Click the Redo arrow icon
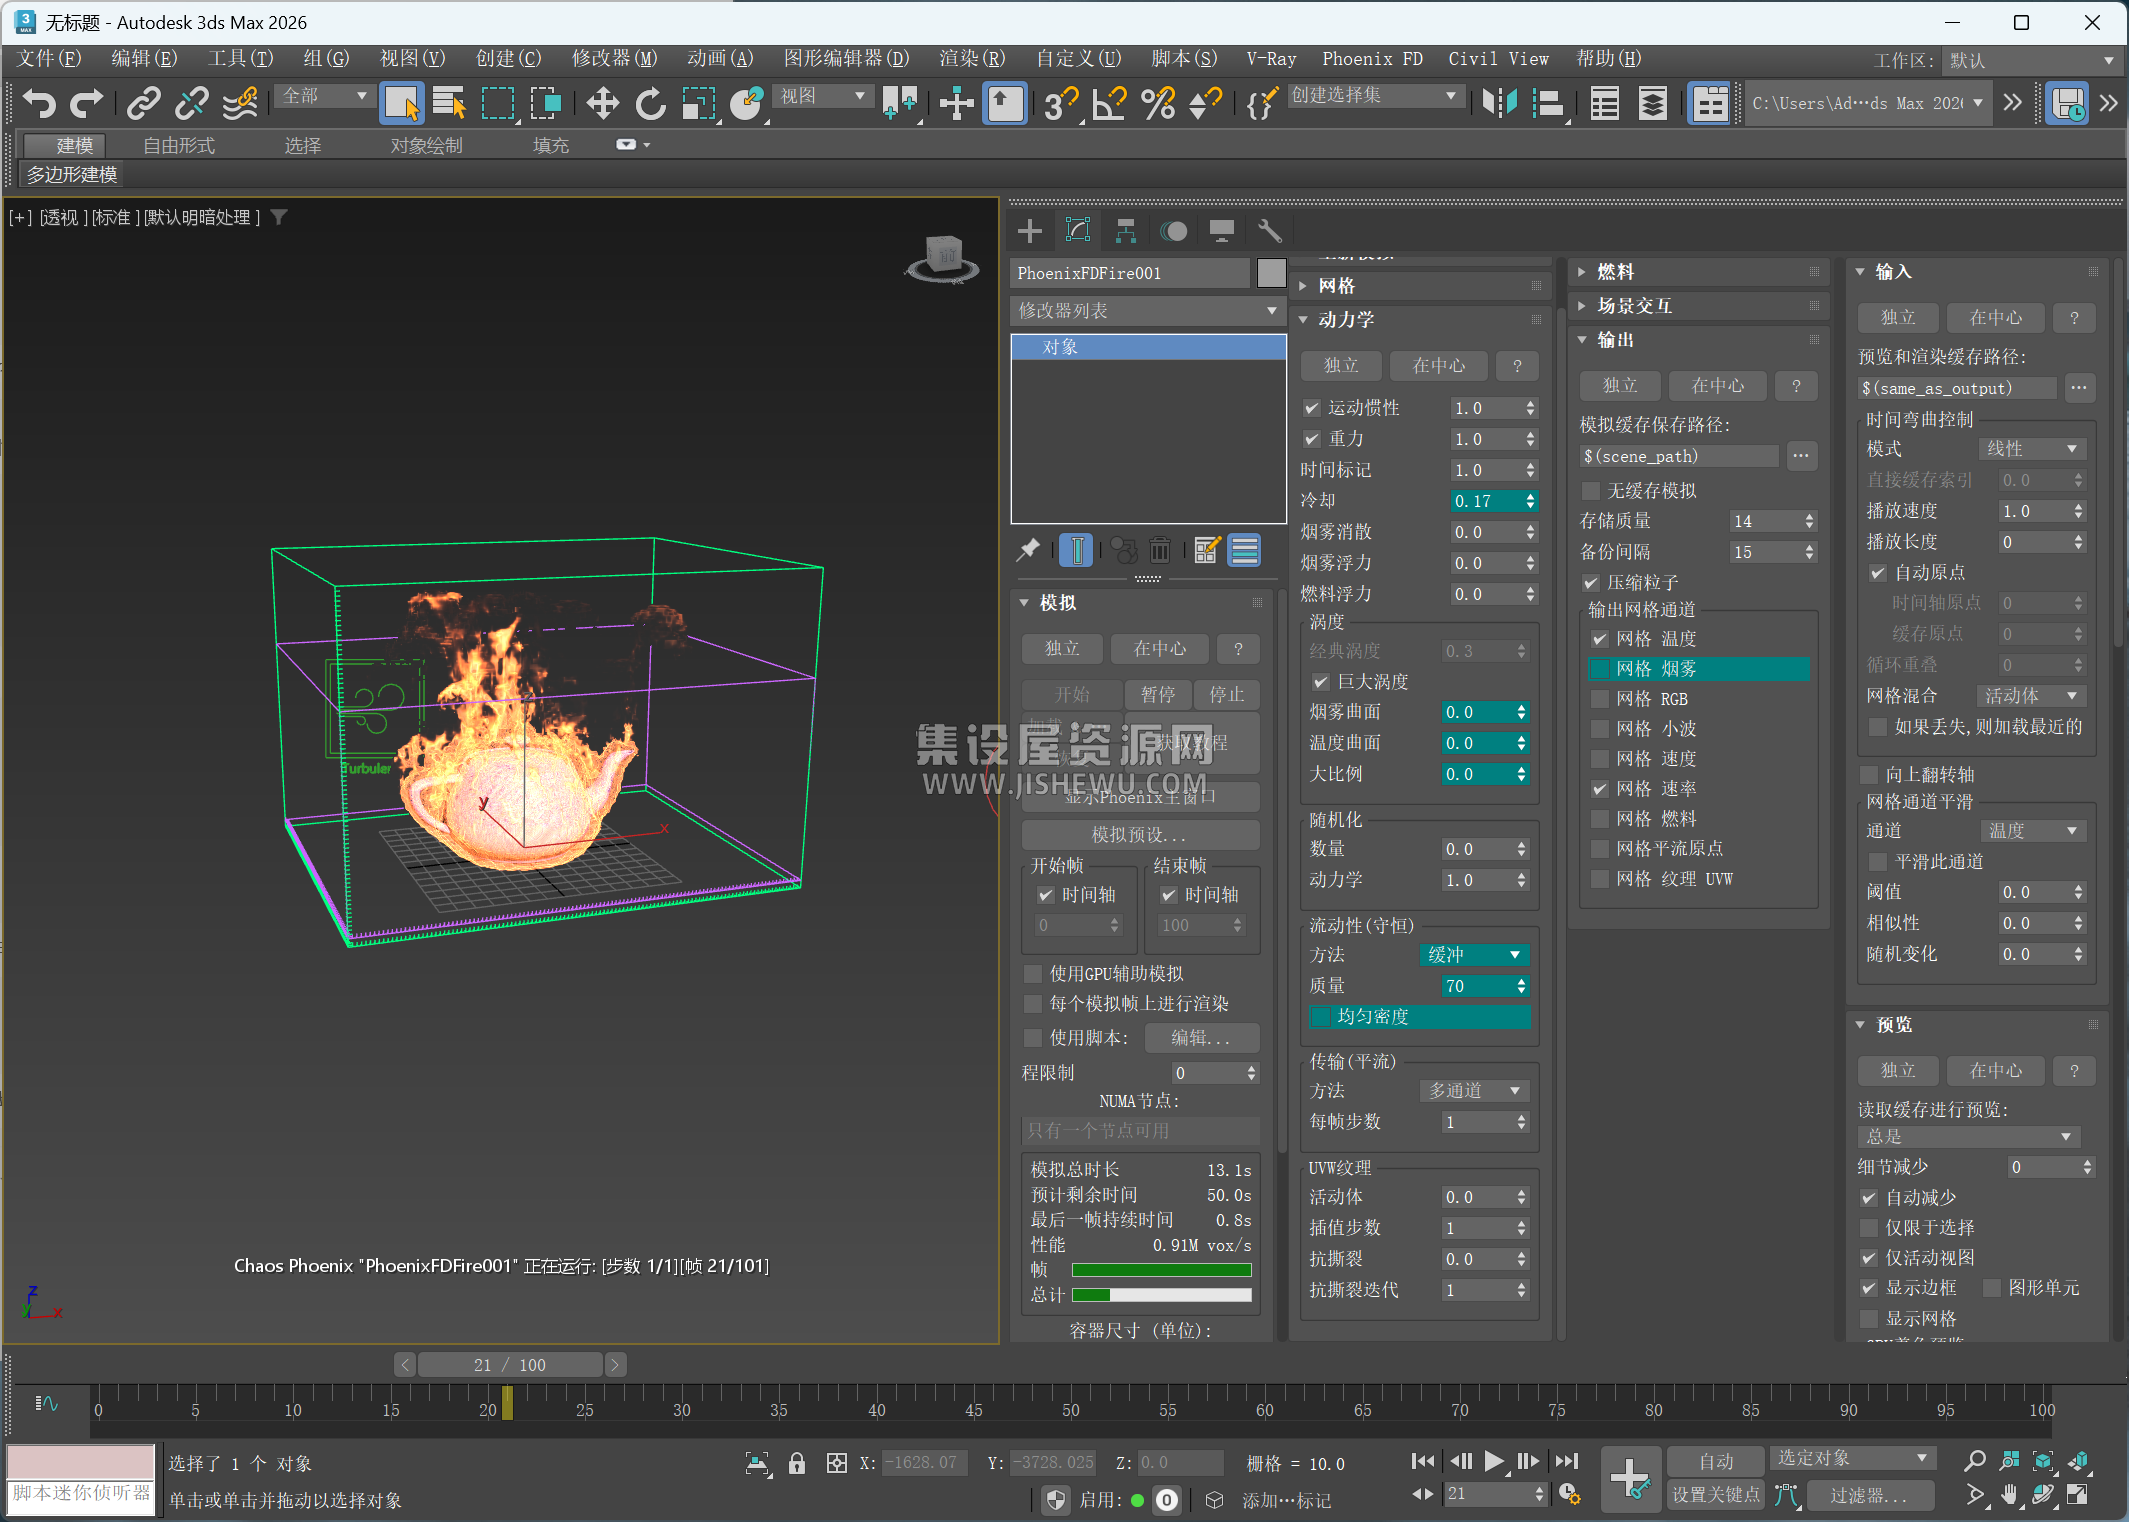This screenshot has width=2129, height=1522. point(87,103)
